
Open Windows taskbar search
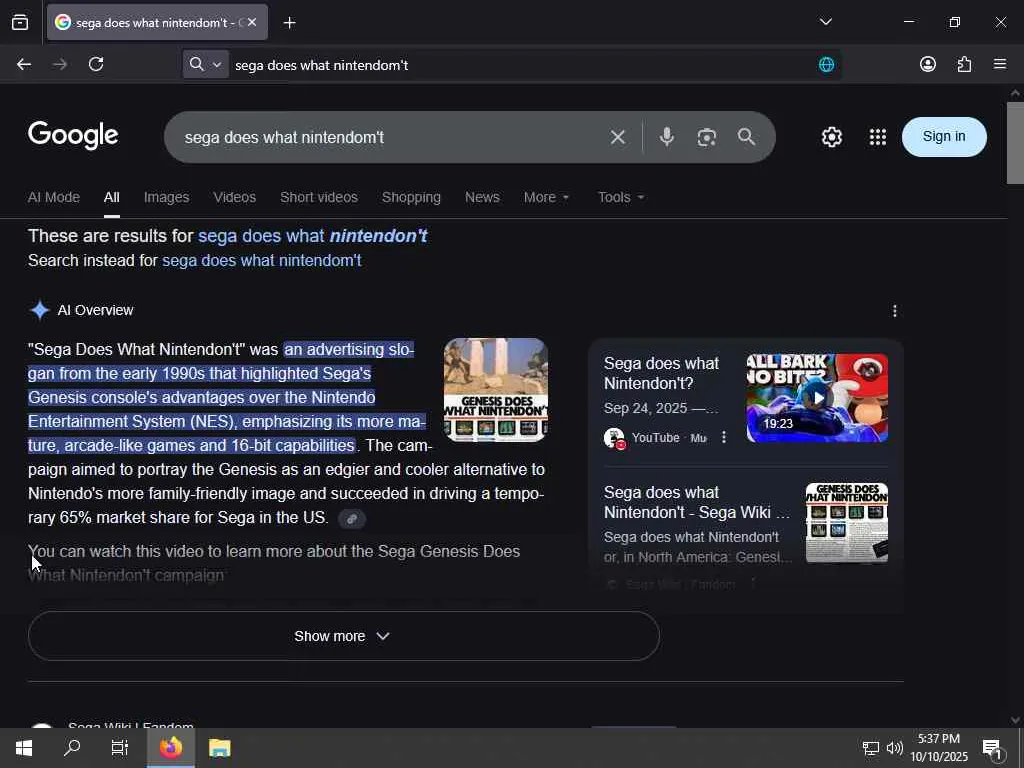72,748
